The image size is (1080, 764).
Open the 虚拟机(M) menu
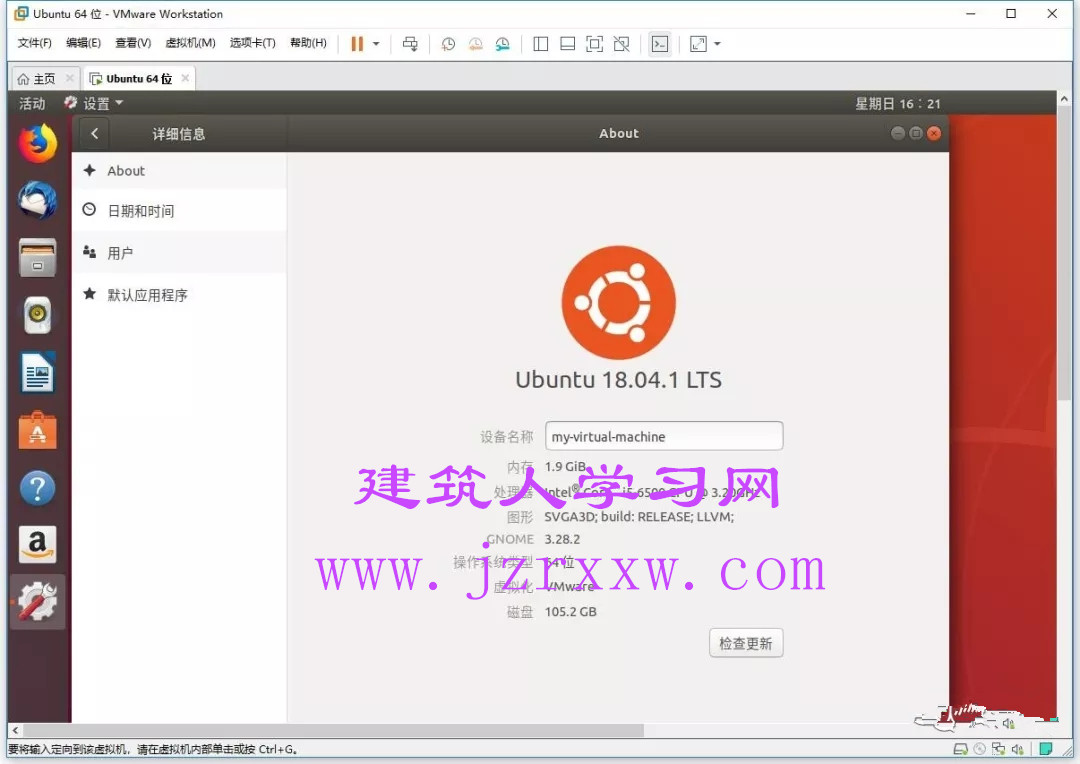[x=190, y=43]
